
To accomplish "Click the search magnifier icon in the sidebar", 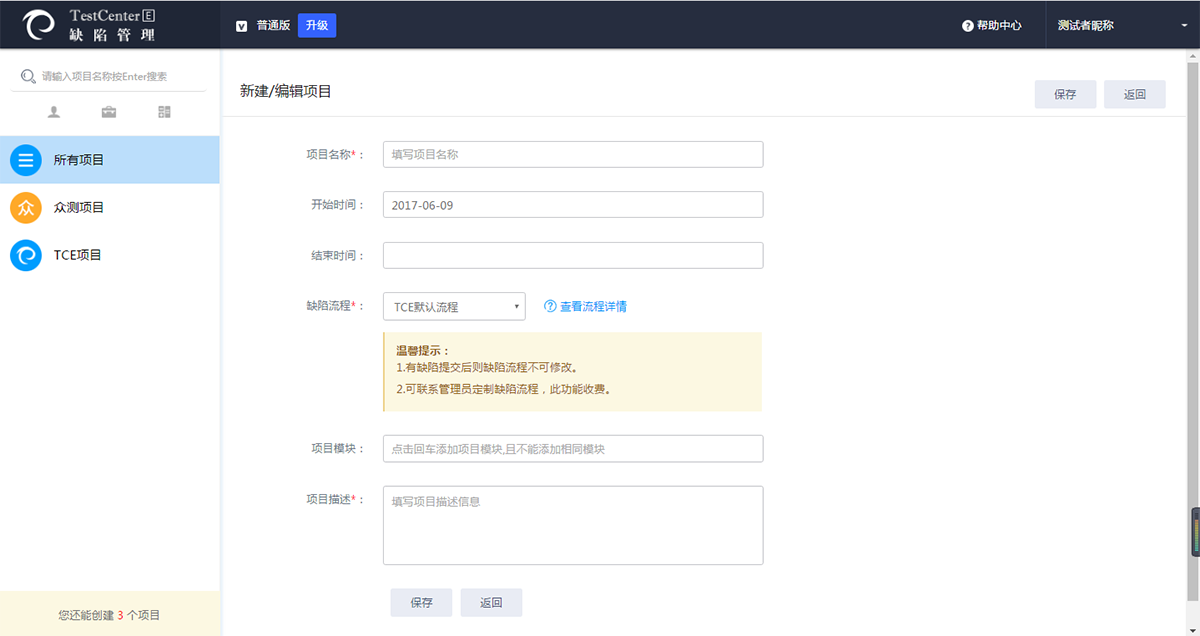I will [x=28, y=76].
